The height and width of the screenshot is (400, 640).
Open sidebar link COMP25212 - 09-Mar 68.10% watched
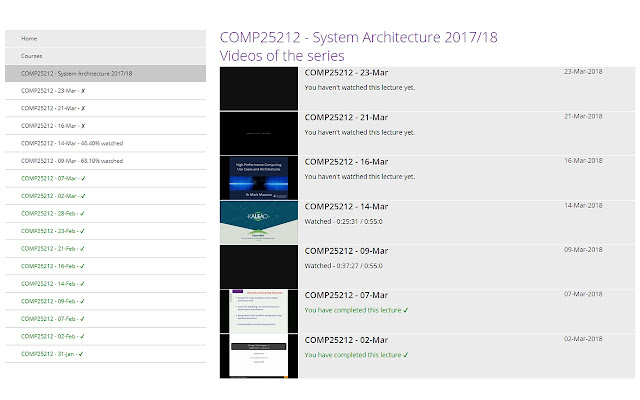pyautogui.click(x=105, y=161)
